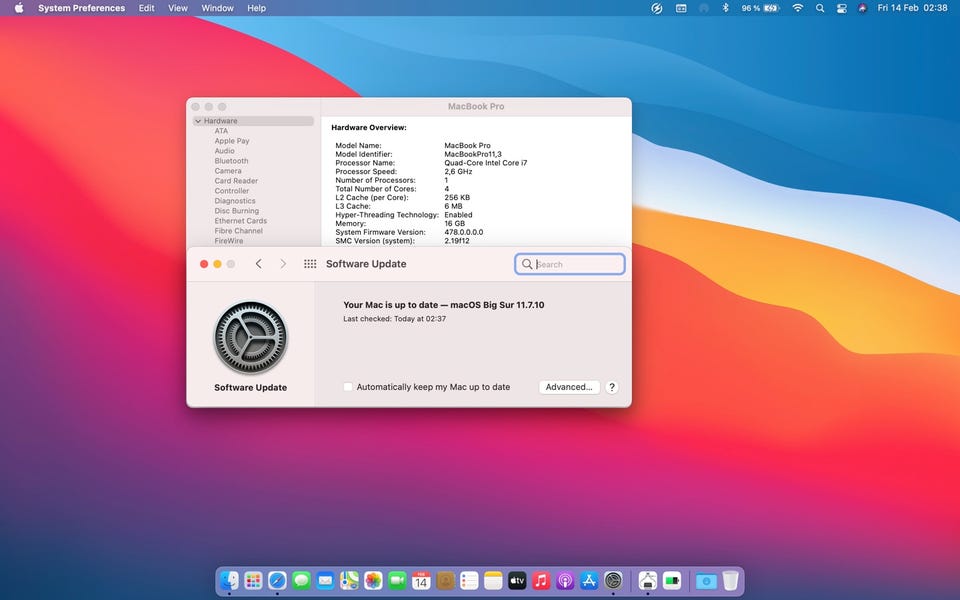960x600 pixels.
Task: Click 'Last checked: Today at 02:37' text
Action: pyautogui.click(x=394, y=319)
